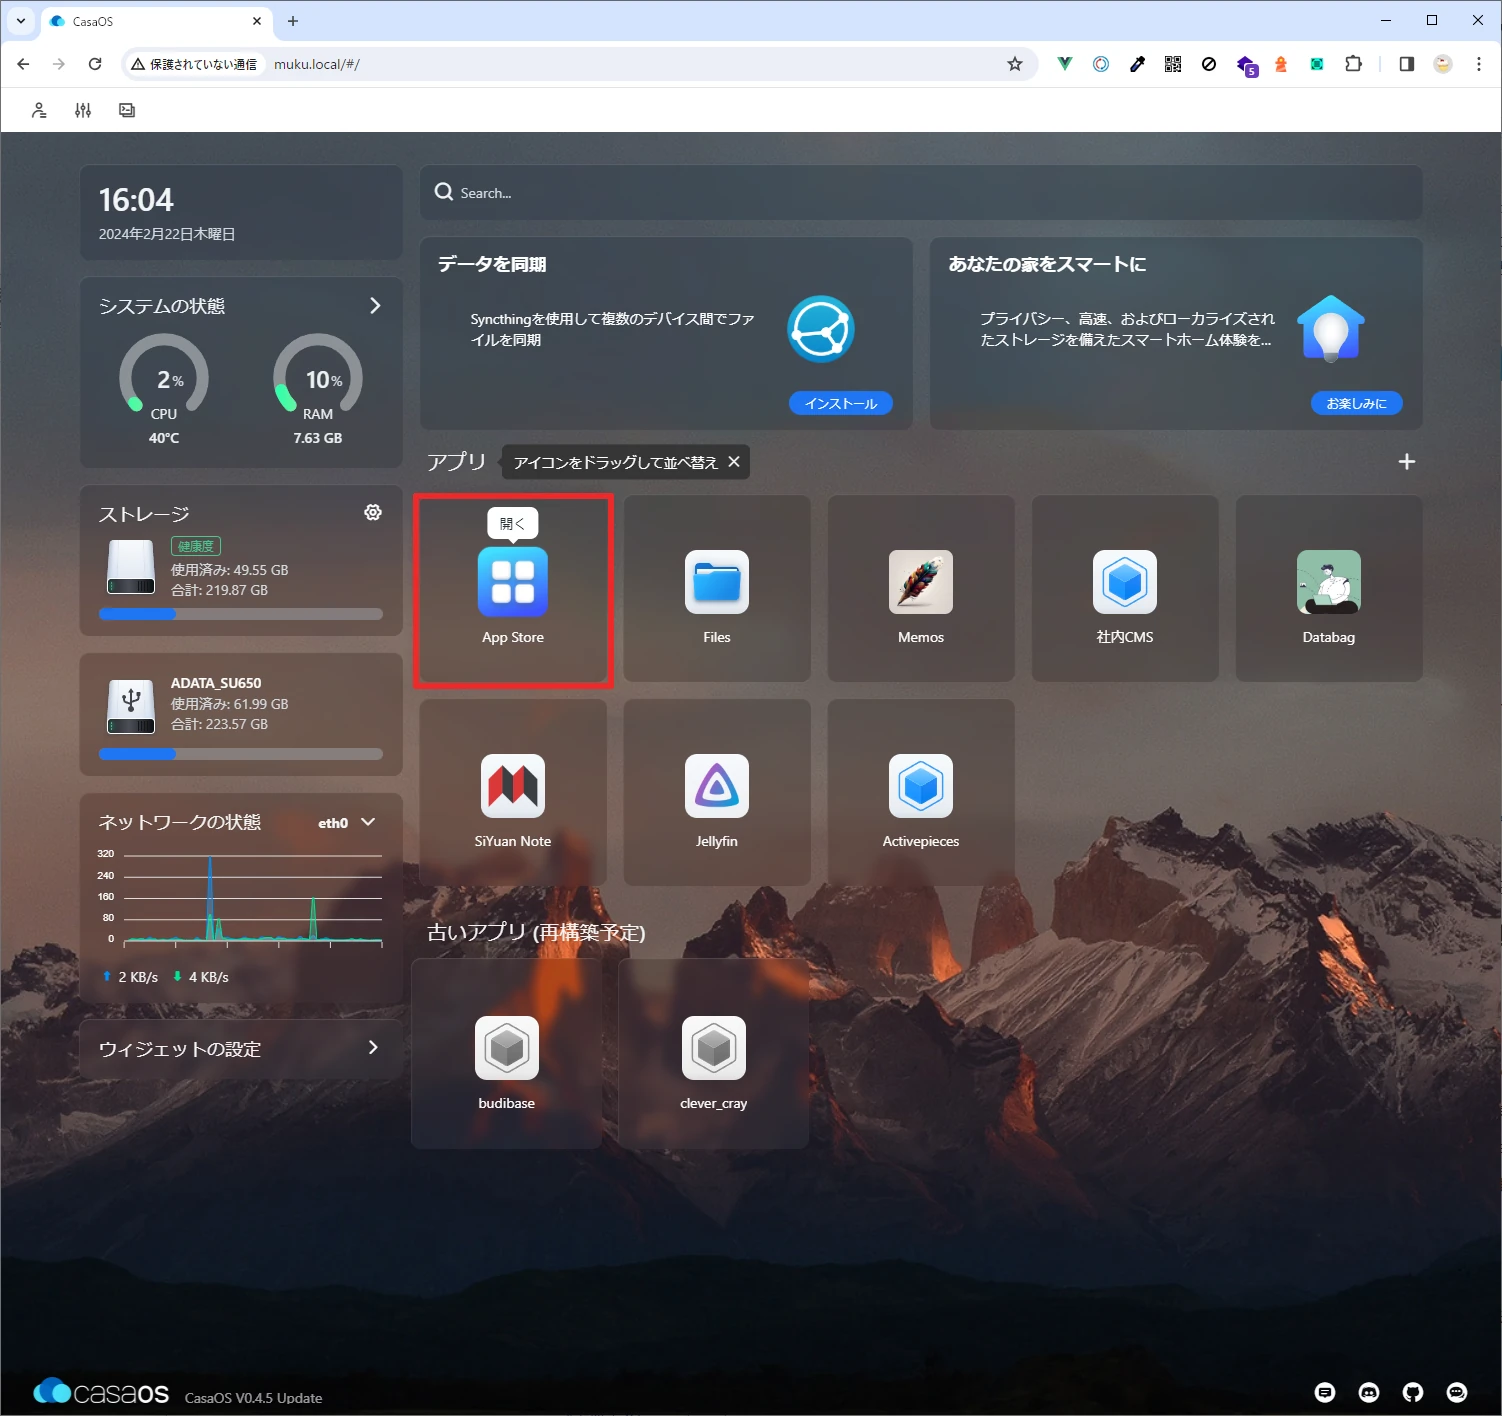This screenshot has height=1416, width=1502.
Task: Open the terminal icon in top bar
Action: [127, 110]
